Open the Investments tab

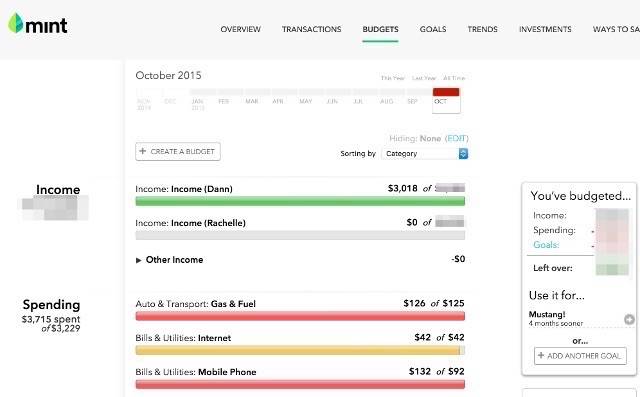545,29
